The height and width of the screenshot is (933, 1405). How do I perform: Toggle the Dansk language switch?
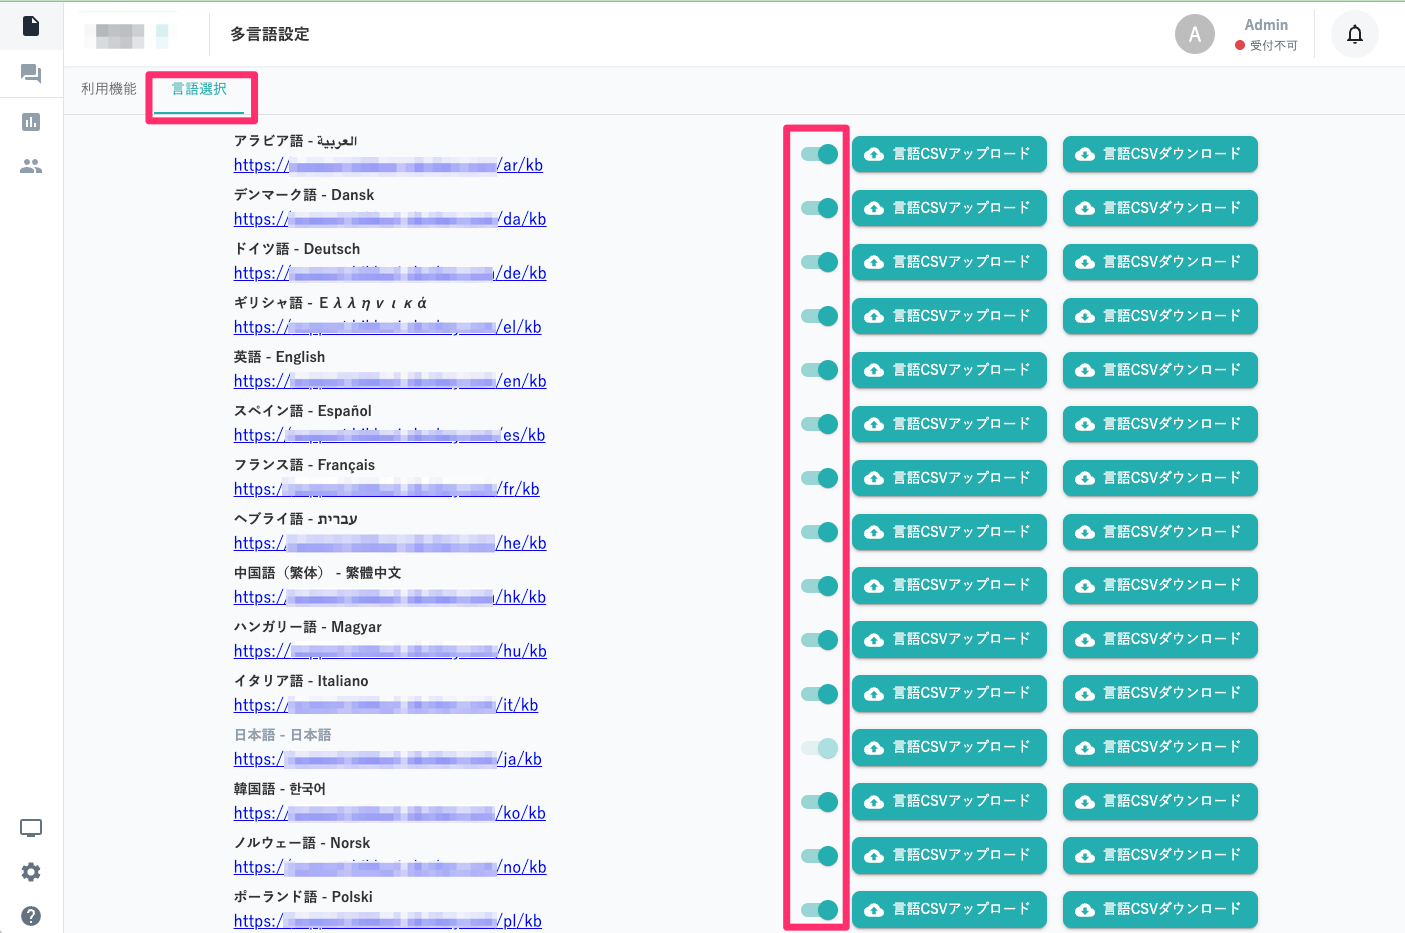point(819,208)
